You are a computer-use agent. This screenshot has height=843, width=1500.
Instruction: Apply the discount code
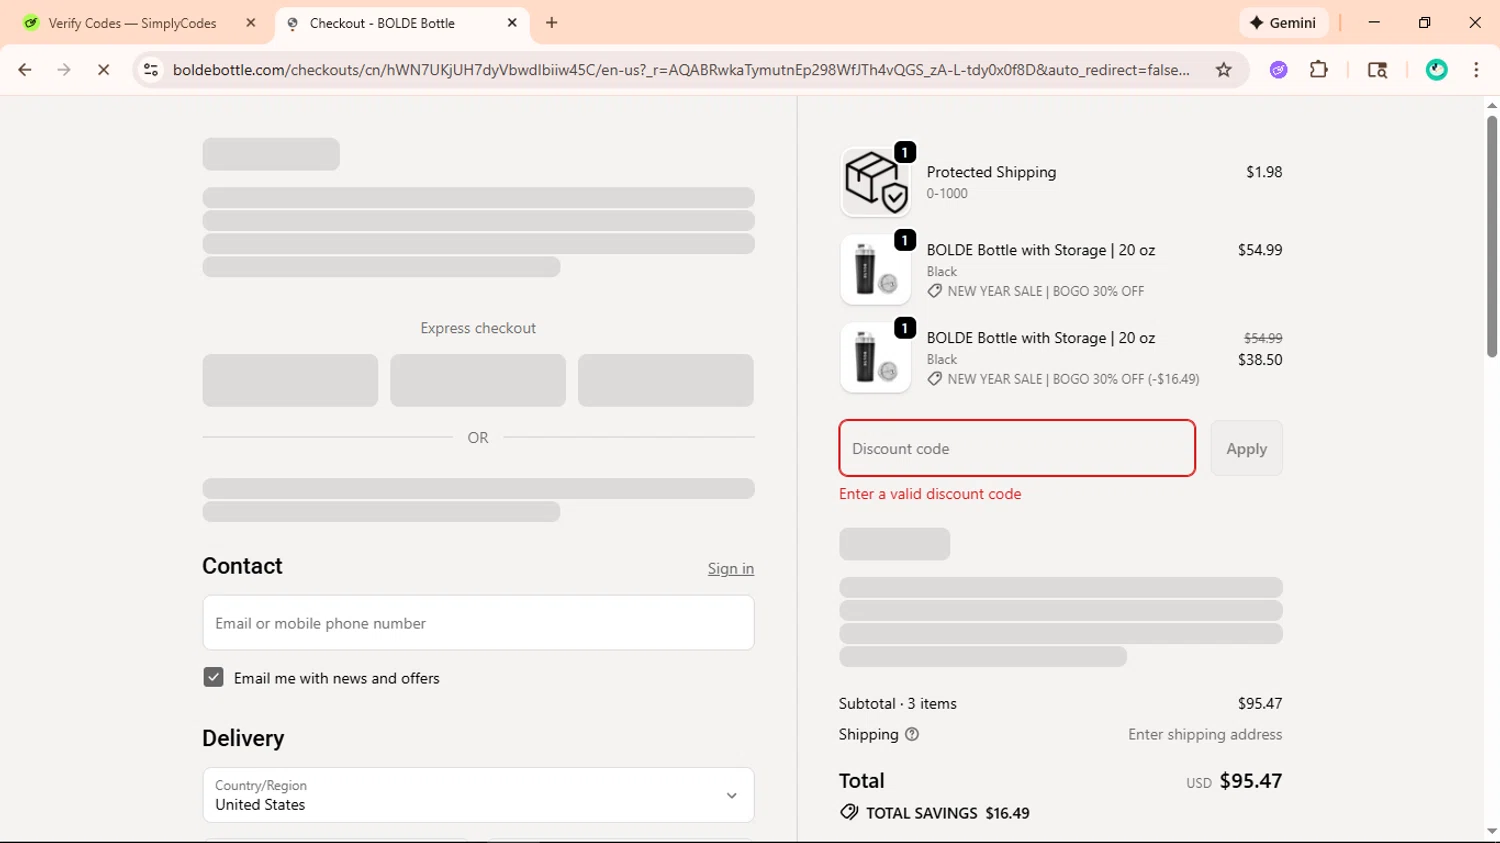pos(1246,448)
